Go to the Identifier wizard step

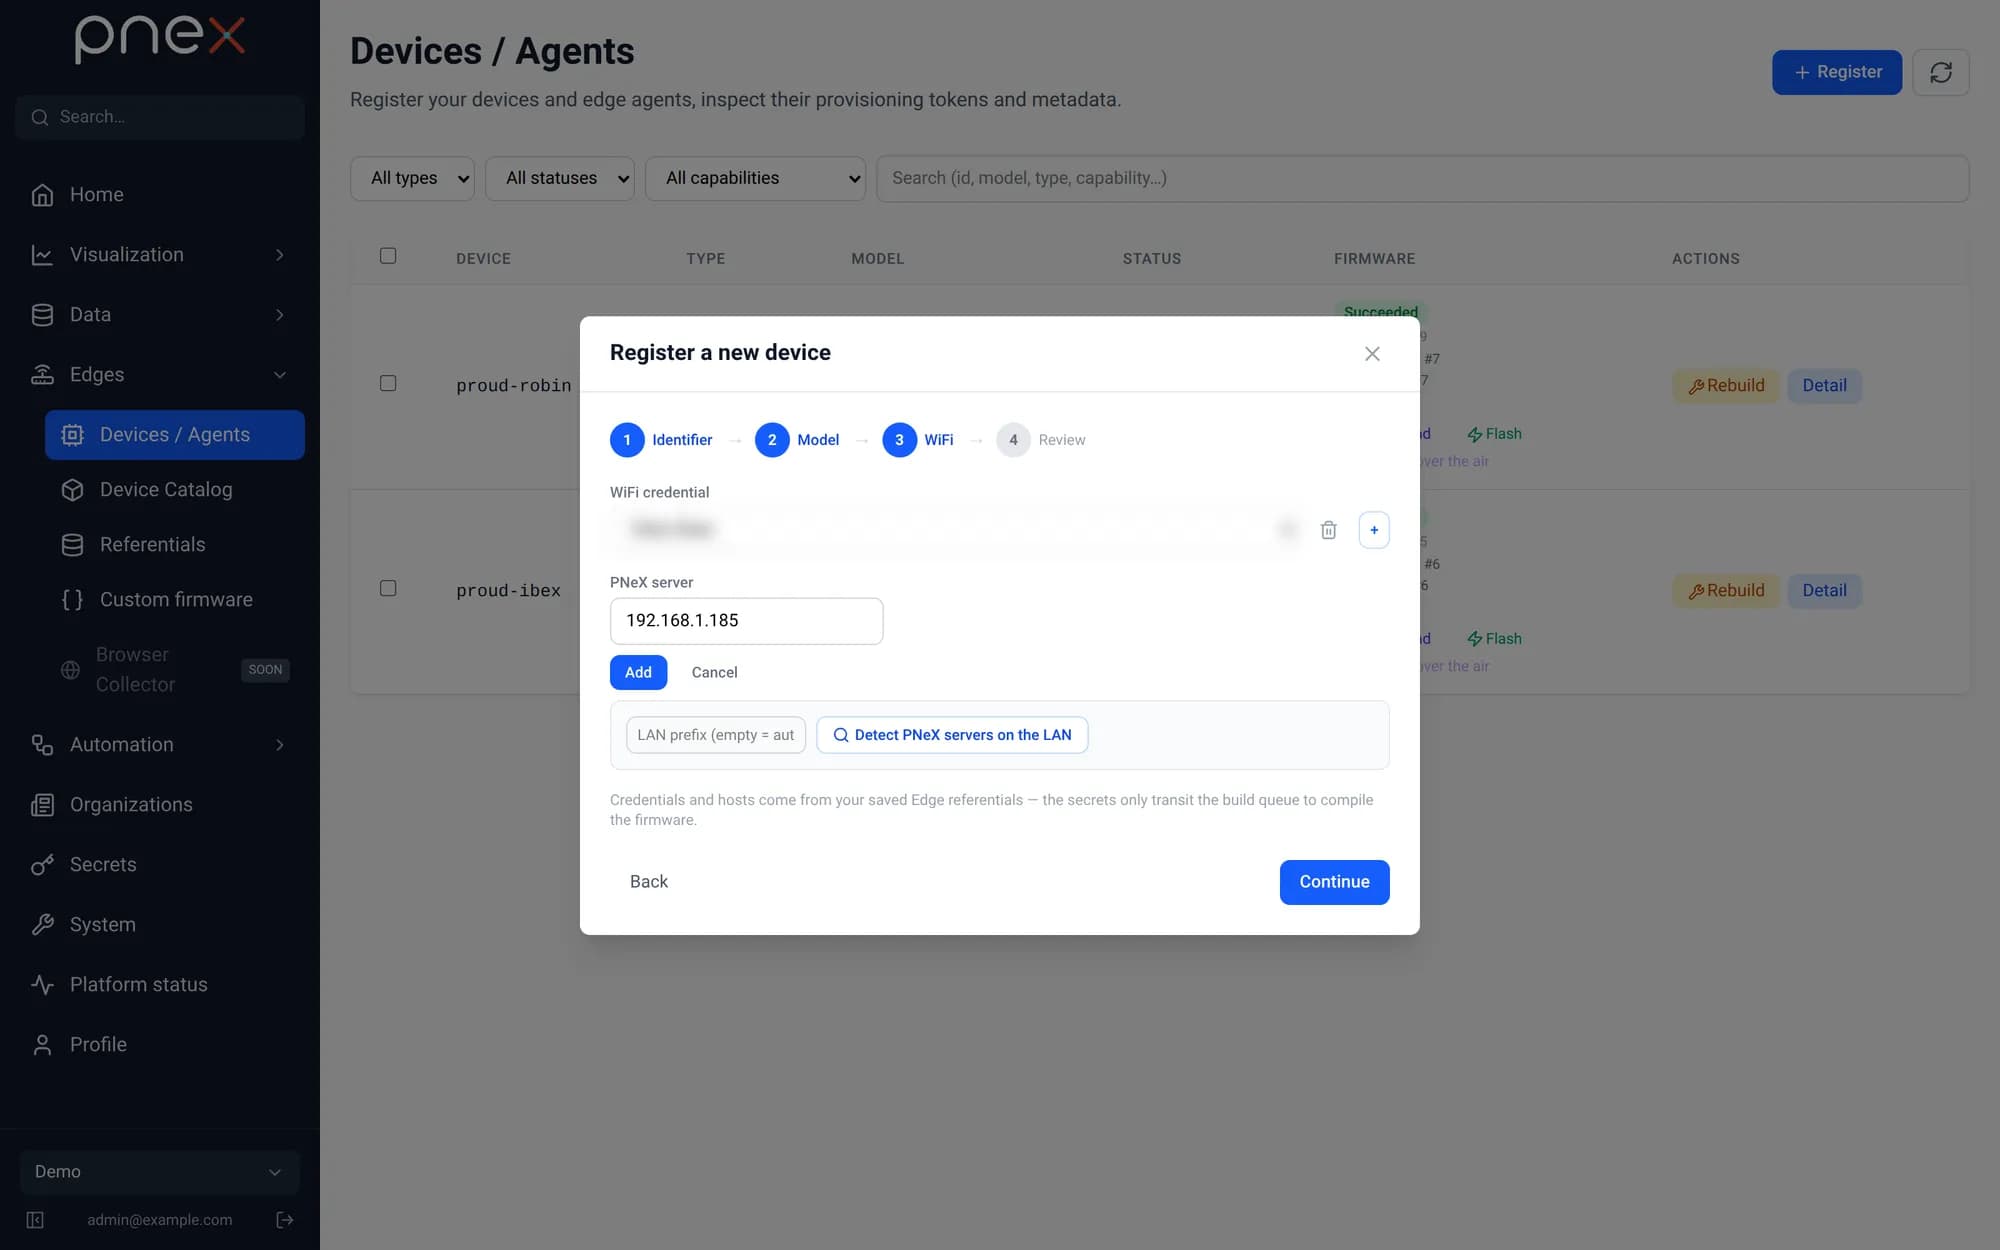[661, 440]
